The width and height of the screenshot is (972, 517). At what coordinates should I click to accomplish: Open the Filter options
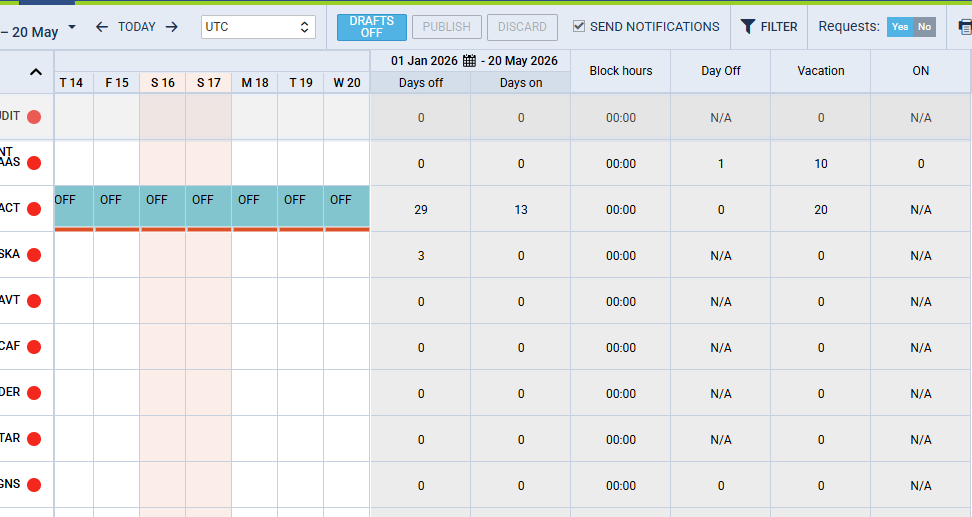(769, 27)
